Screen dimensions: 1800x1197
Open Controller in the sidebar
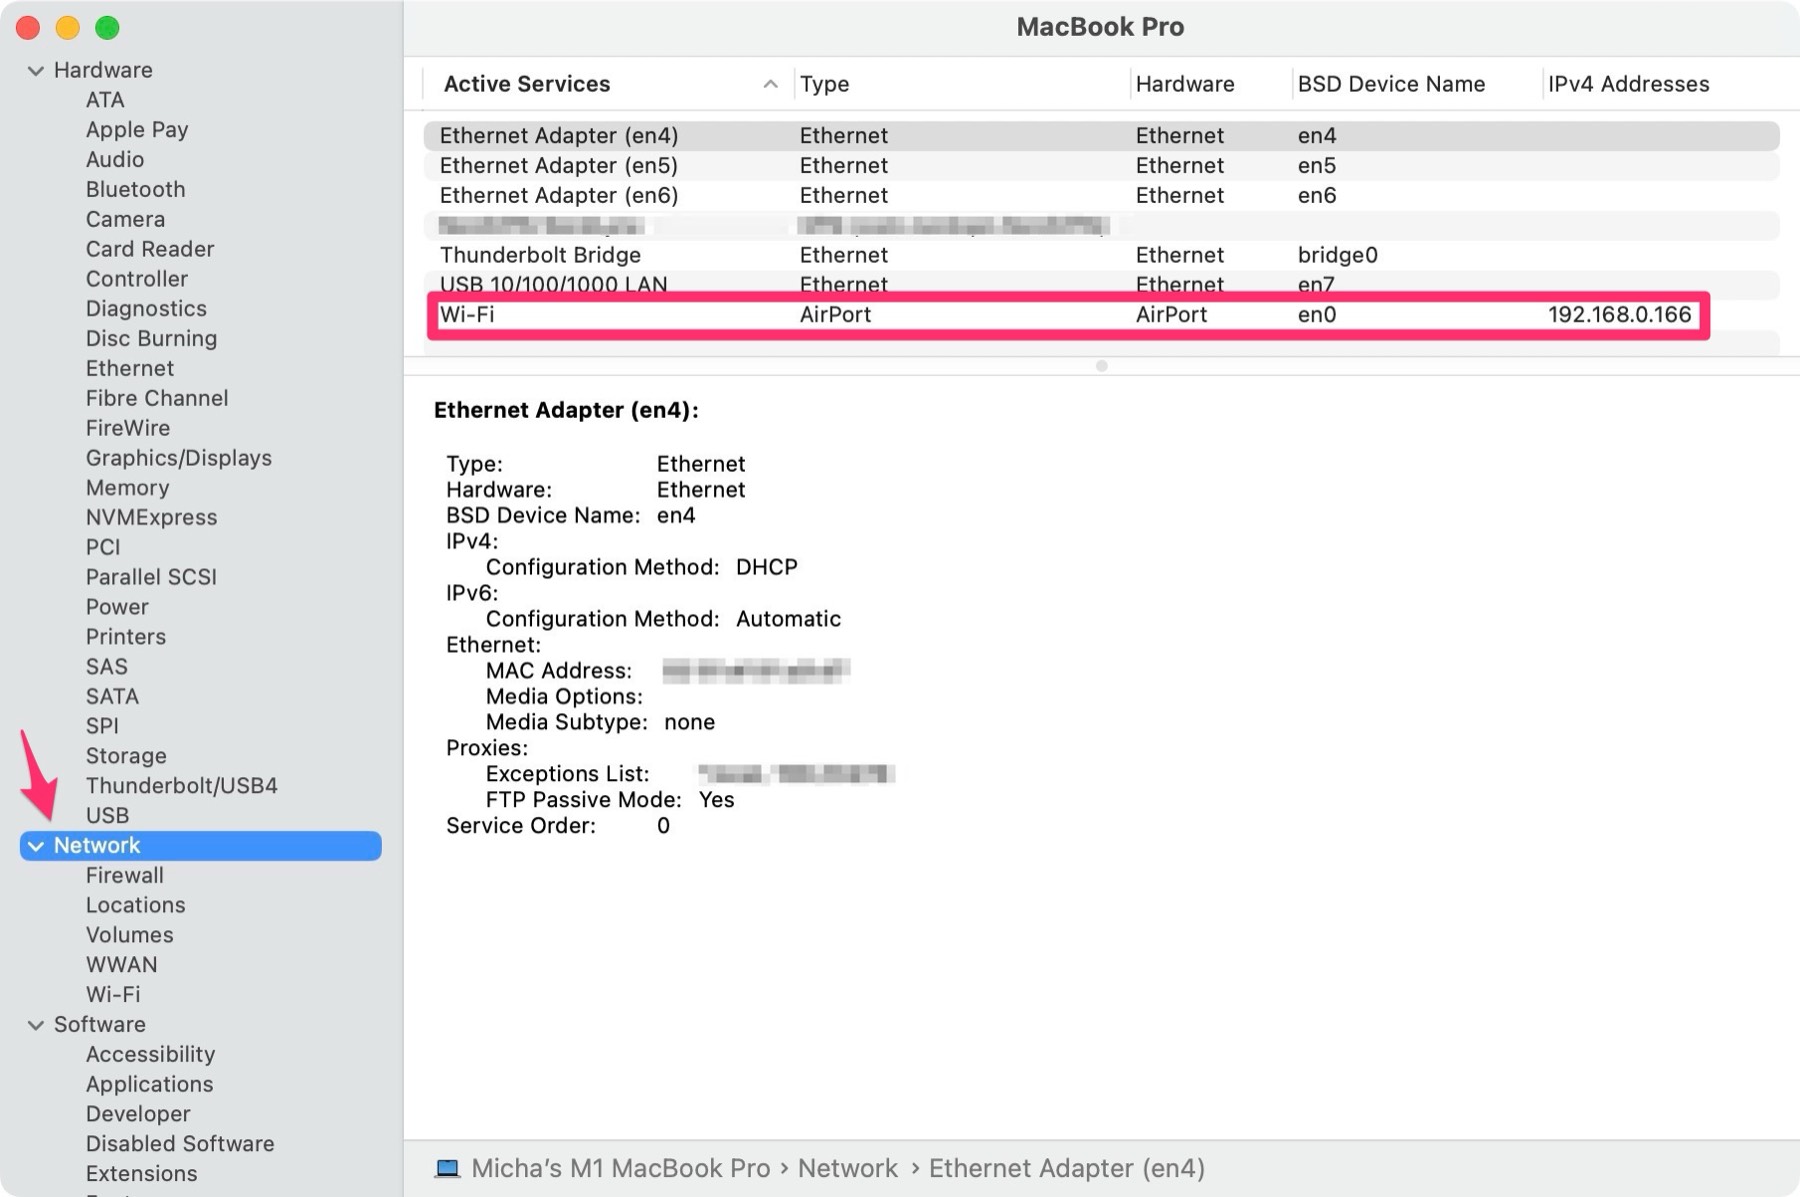coord(137,279)
